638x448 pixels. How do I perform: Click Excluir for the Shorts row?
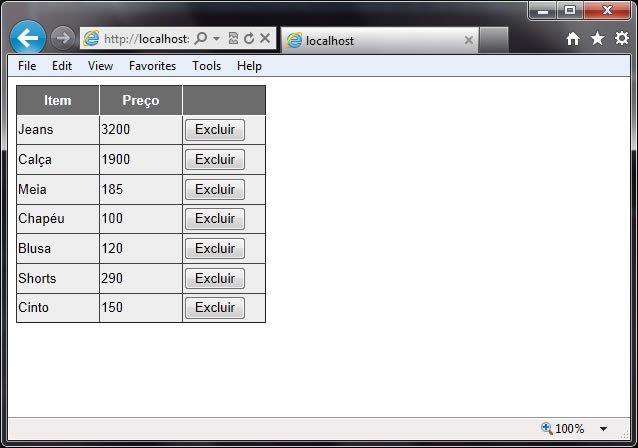[215, 278]
